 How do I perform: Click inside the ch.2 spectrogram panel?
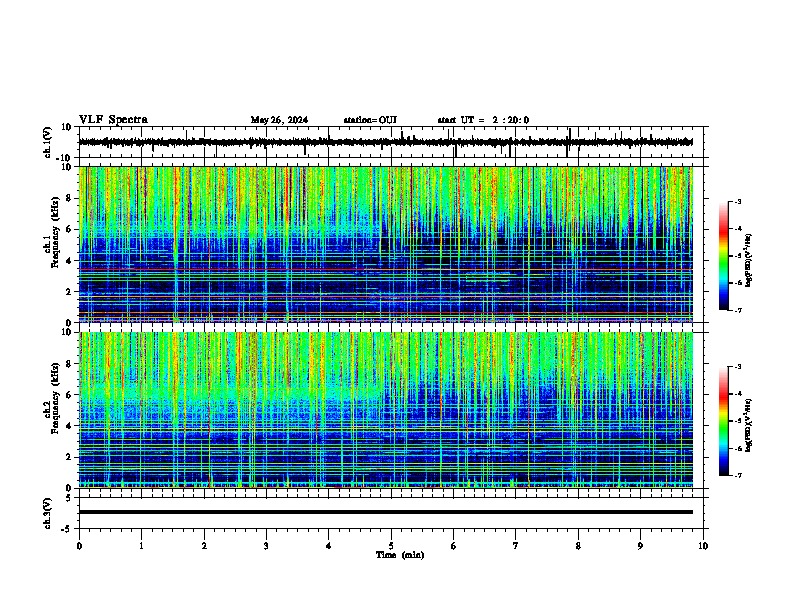[386, 410]
